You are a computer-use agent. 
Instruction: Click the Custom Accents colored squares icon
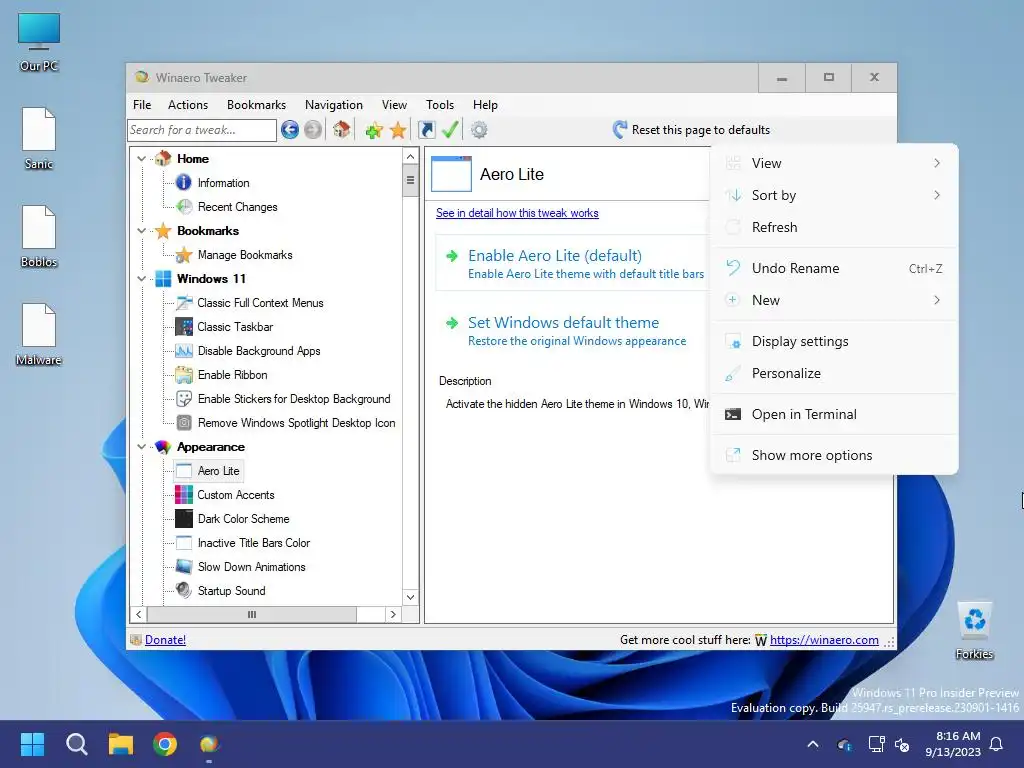[184, 495]
